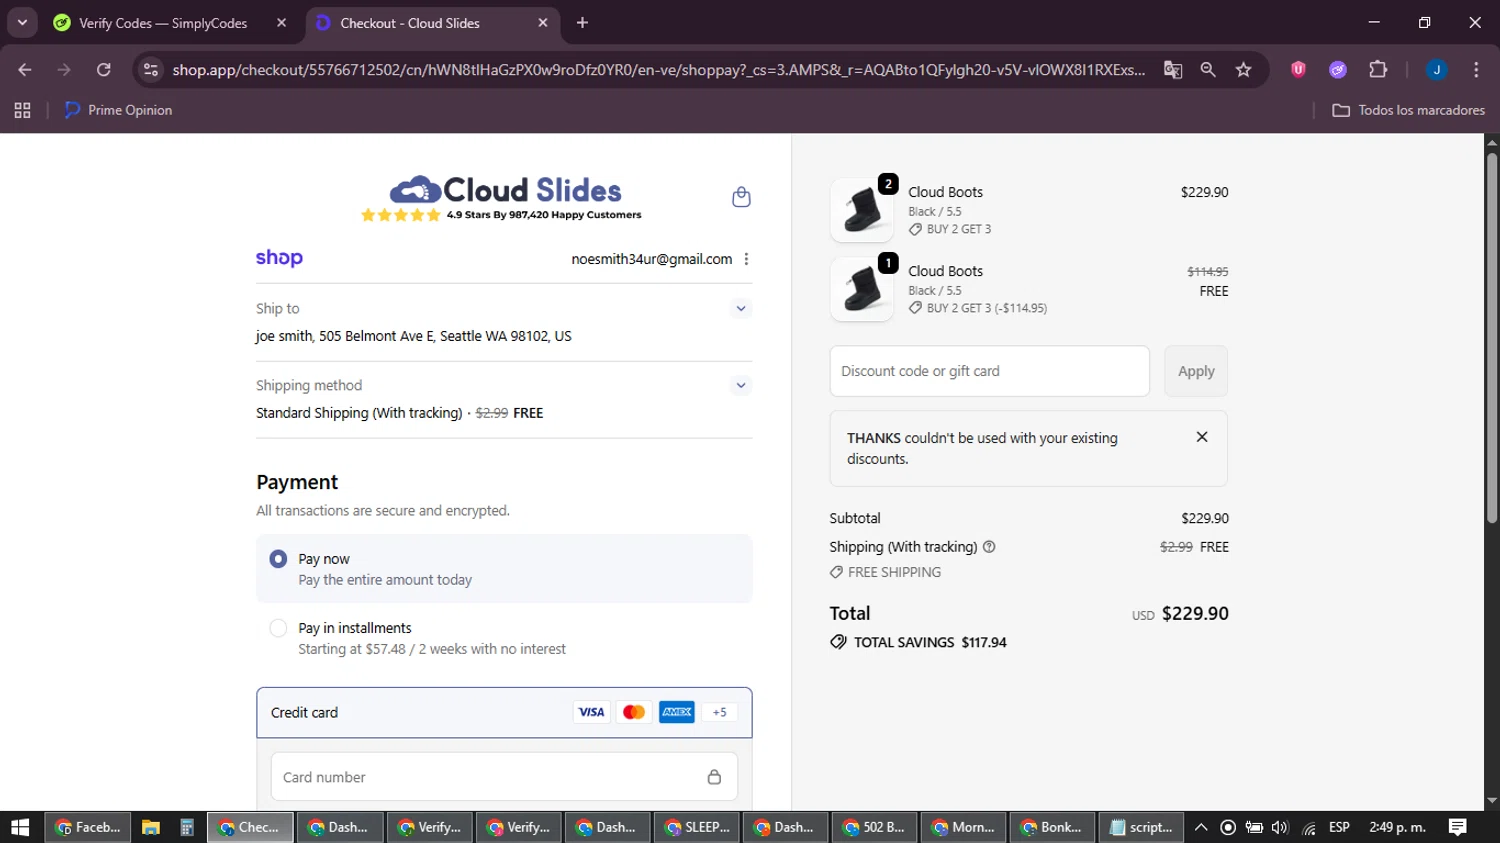Viewport: 1500px width, 843px height.
Task: Open Calculator from the taskbar
Action: (186, 827)
